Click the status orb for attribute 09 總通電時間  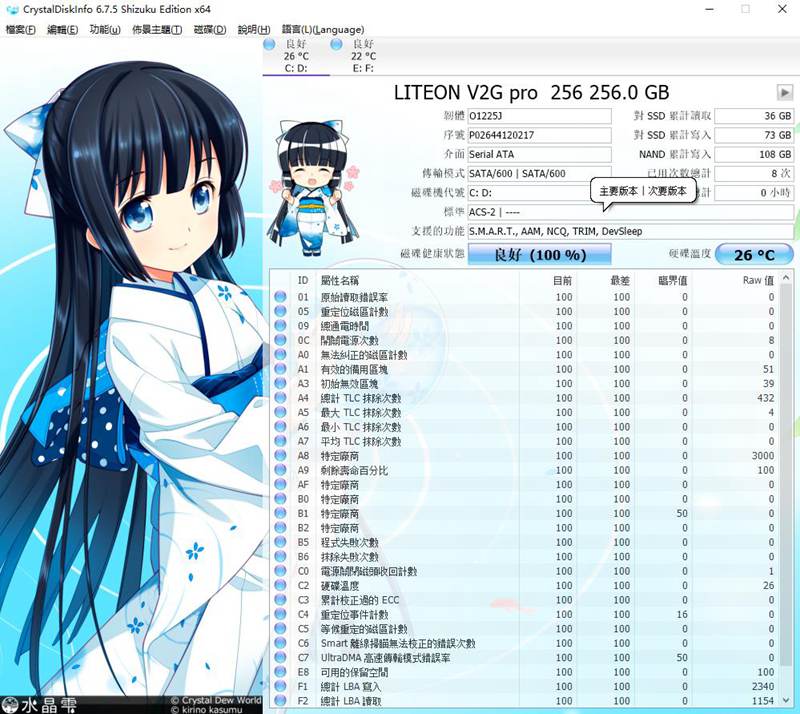click(280, 325)
